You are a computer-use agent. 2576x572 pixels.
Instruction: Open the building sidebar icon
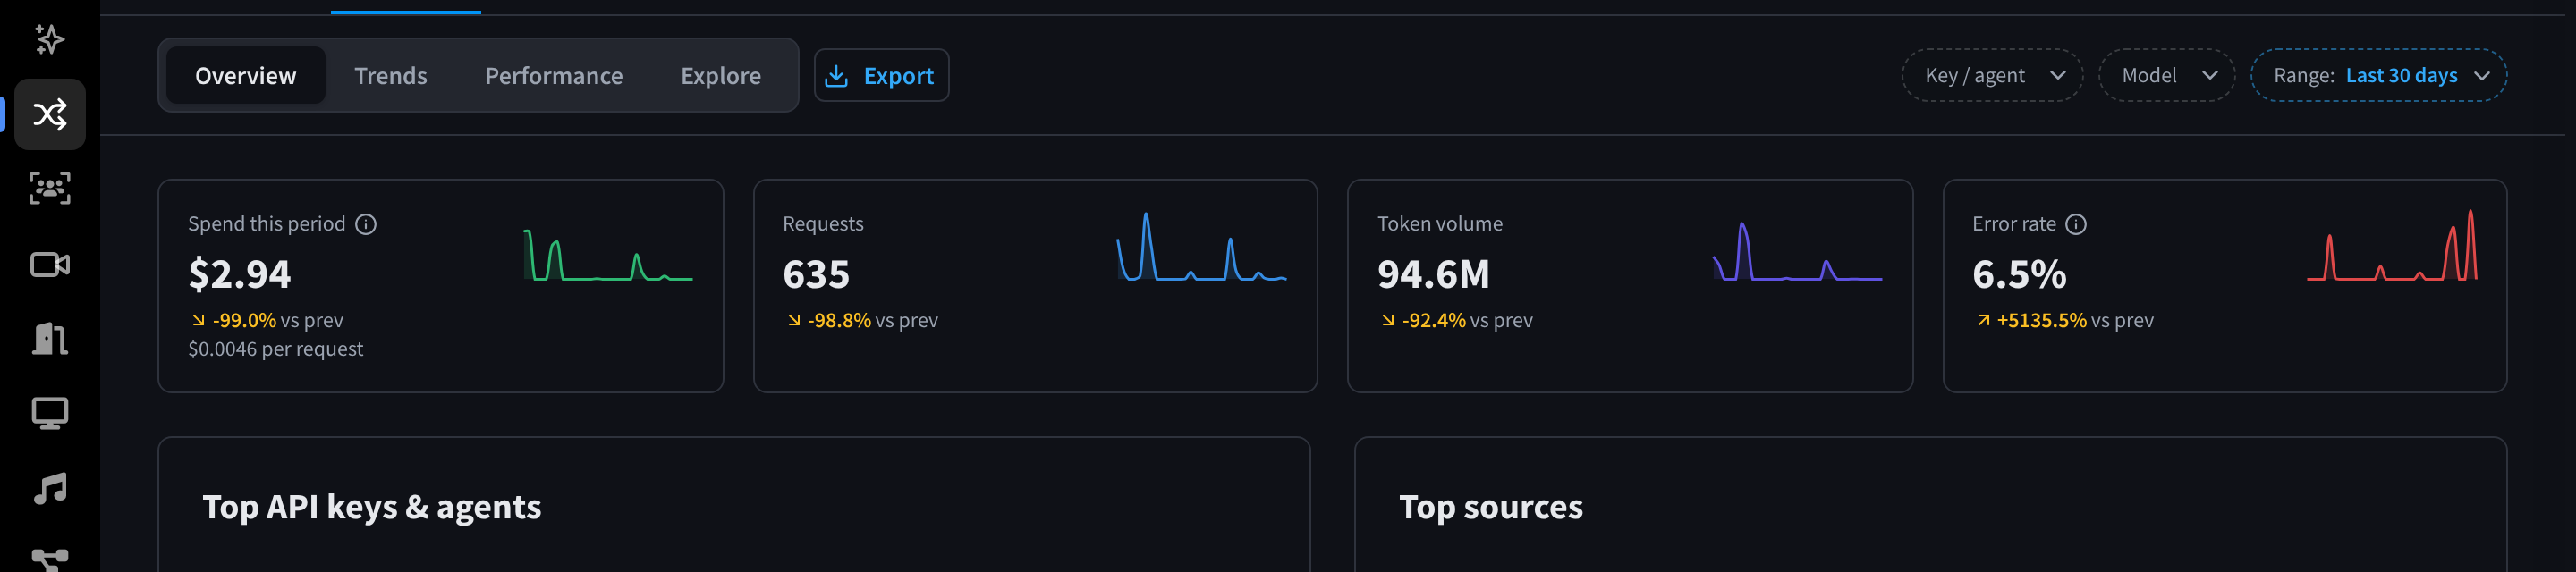(50, 339)
